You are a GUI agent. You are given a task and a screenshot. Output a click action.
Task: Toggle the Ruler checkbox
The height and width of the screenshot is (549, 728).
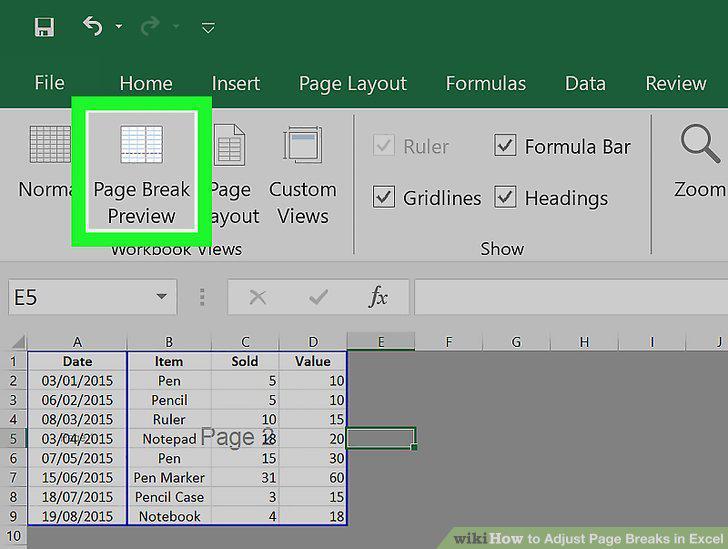(384, 146)
